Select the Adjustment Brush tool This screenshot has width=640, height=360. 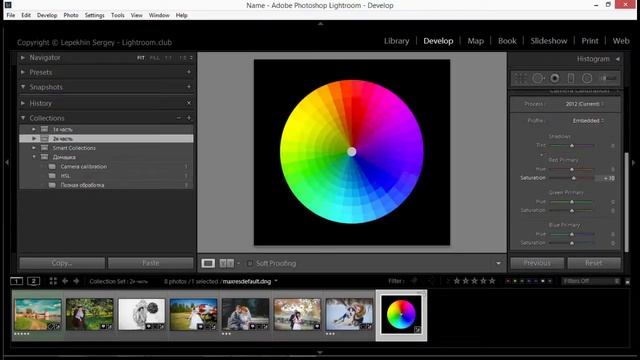[x=608, y=78]
